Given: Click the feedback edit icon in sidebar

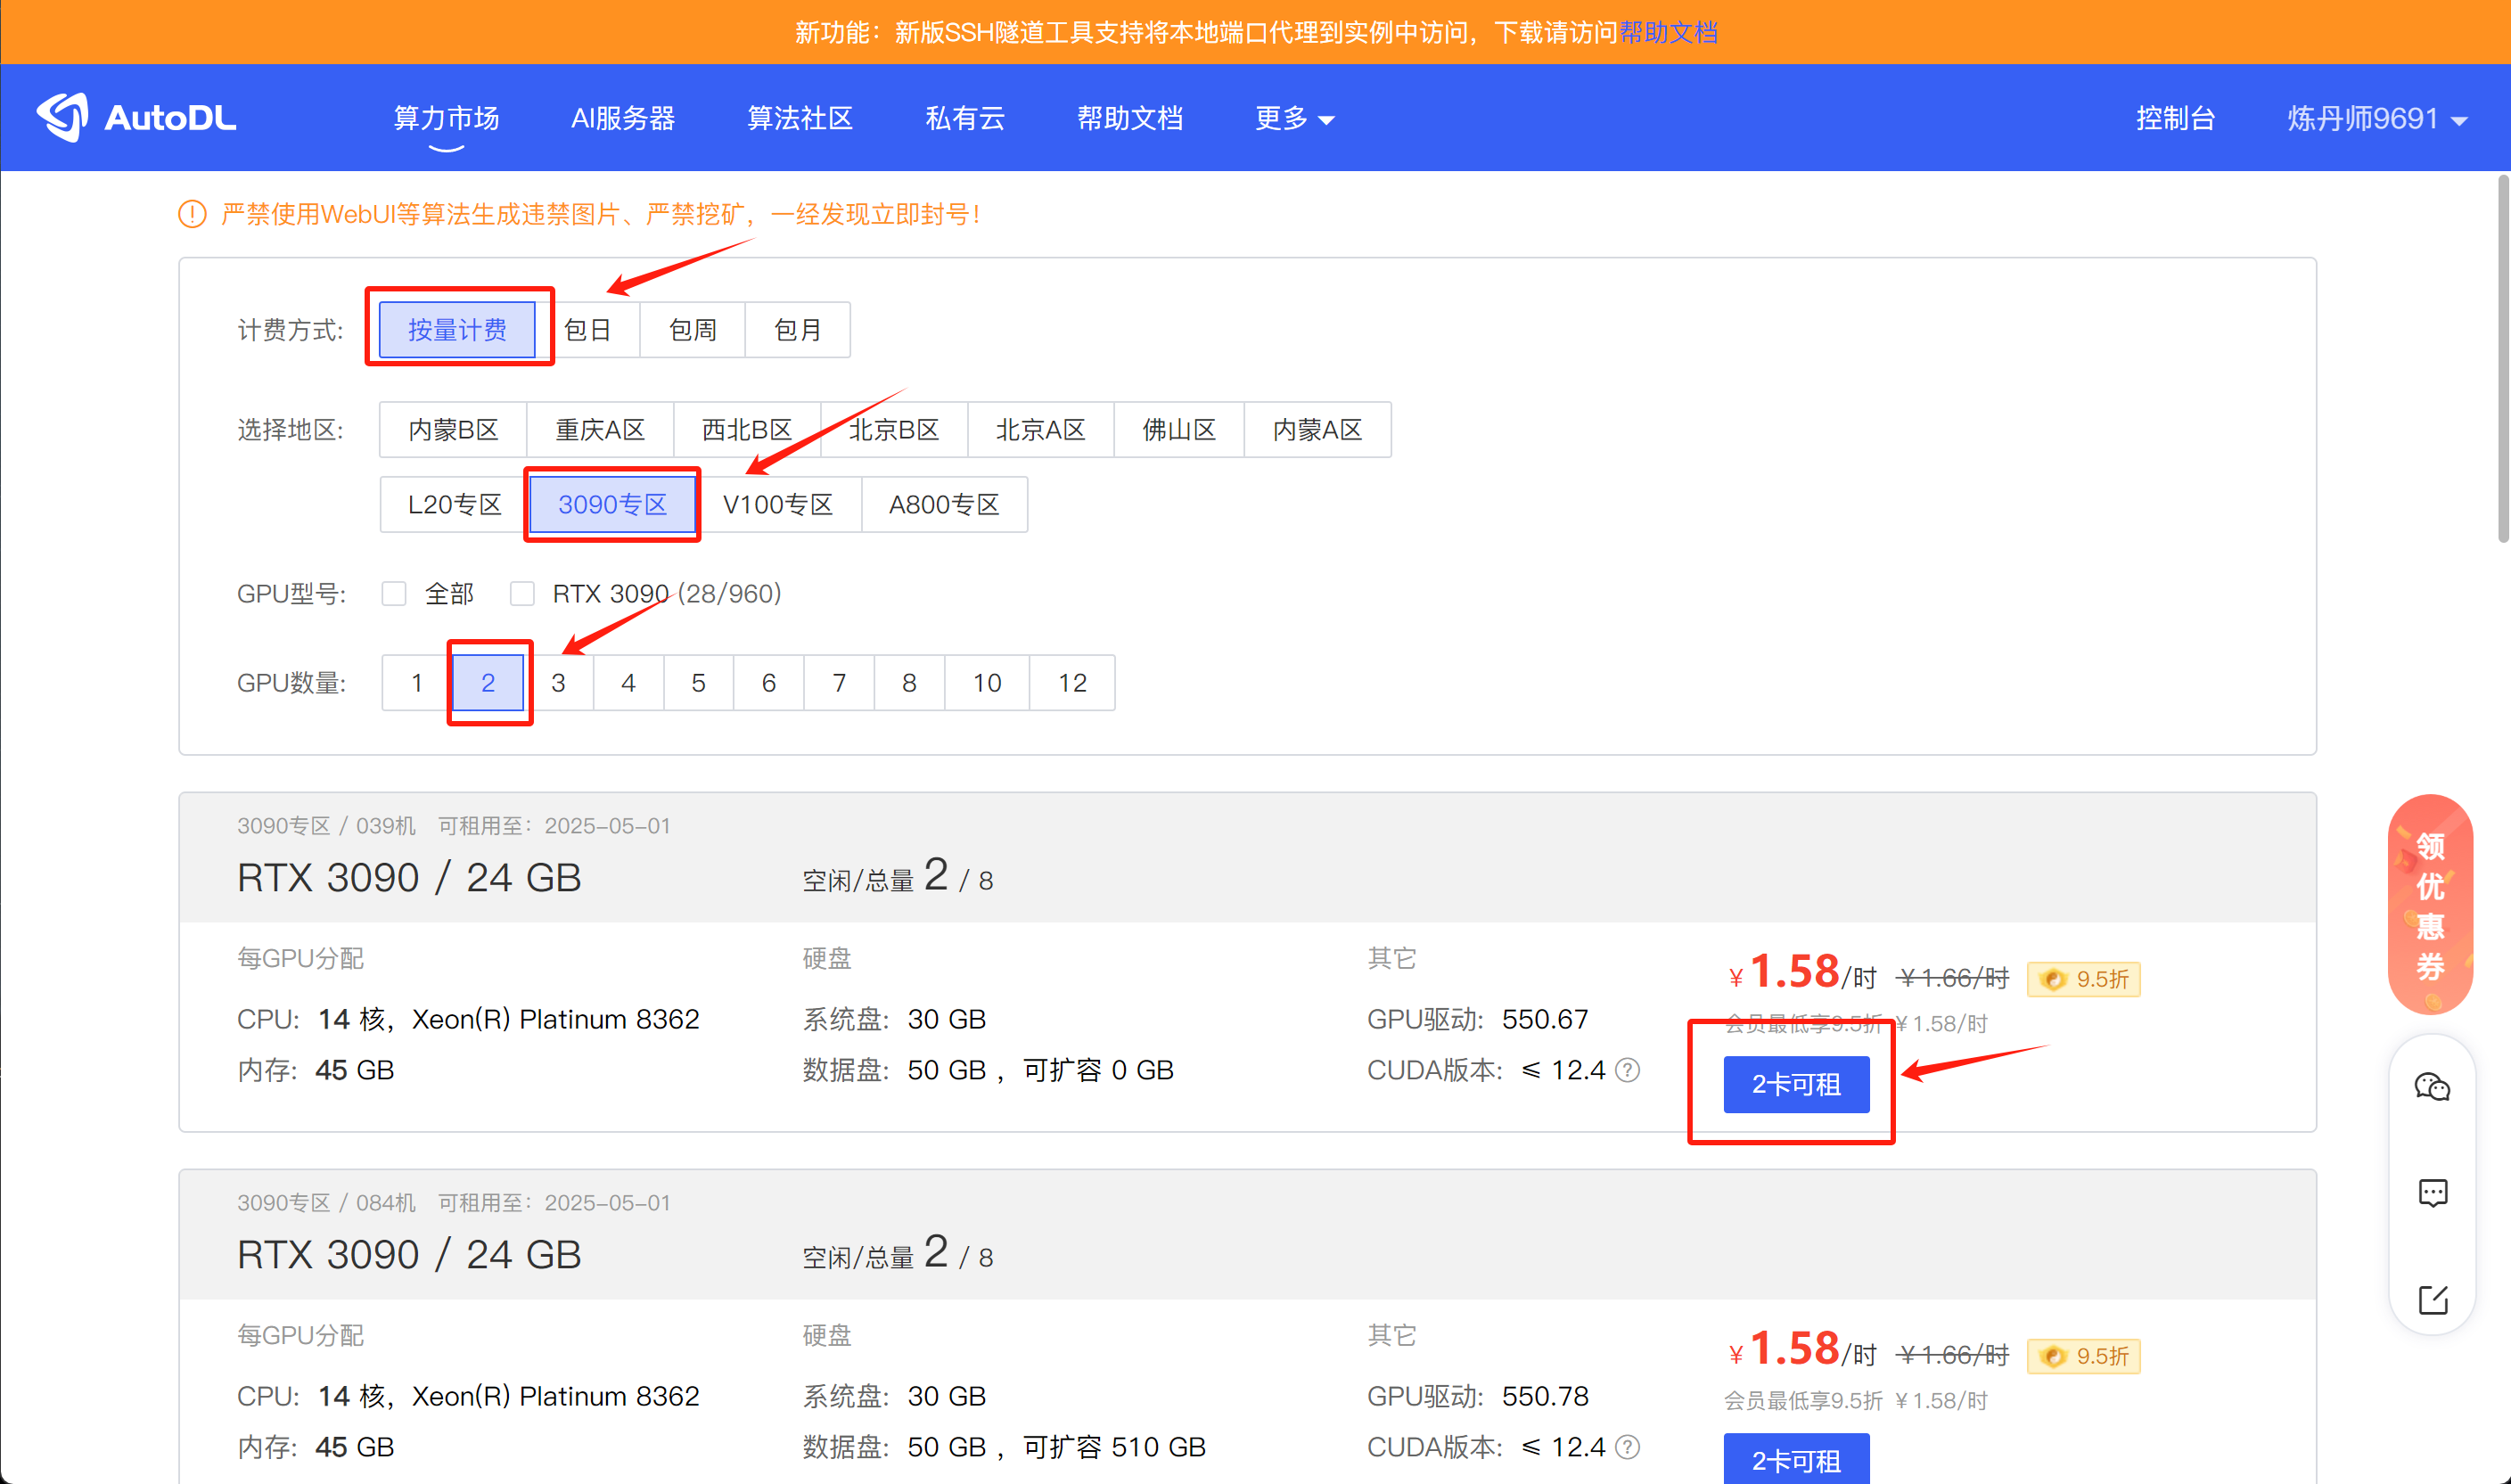Looking at the screenshot, I should [2432, 1299].
